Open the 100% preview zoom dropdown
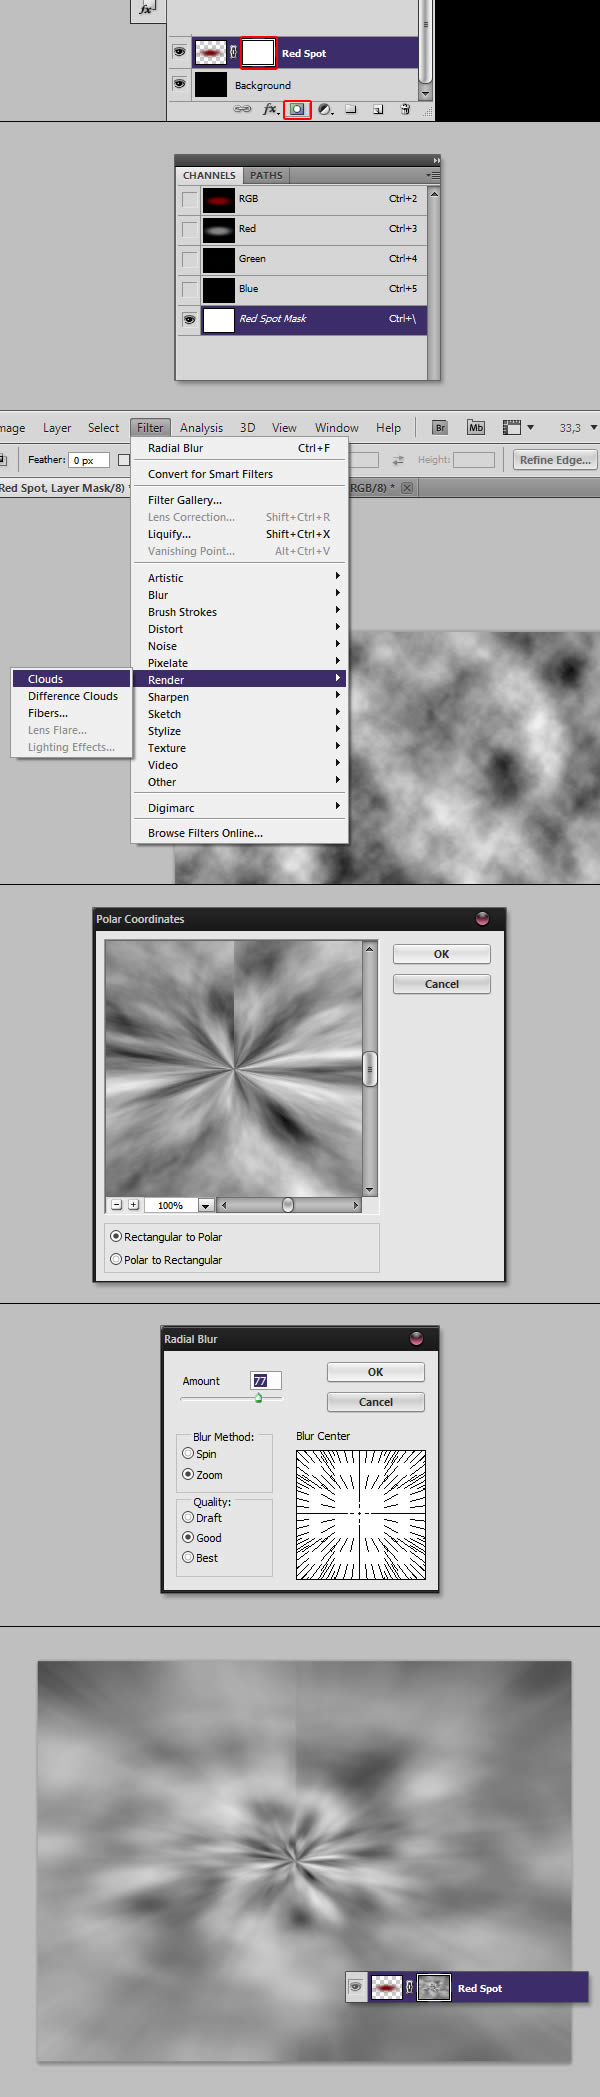Viewport: 600px width, 2097px height. [205, 1206]
